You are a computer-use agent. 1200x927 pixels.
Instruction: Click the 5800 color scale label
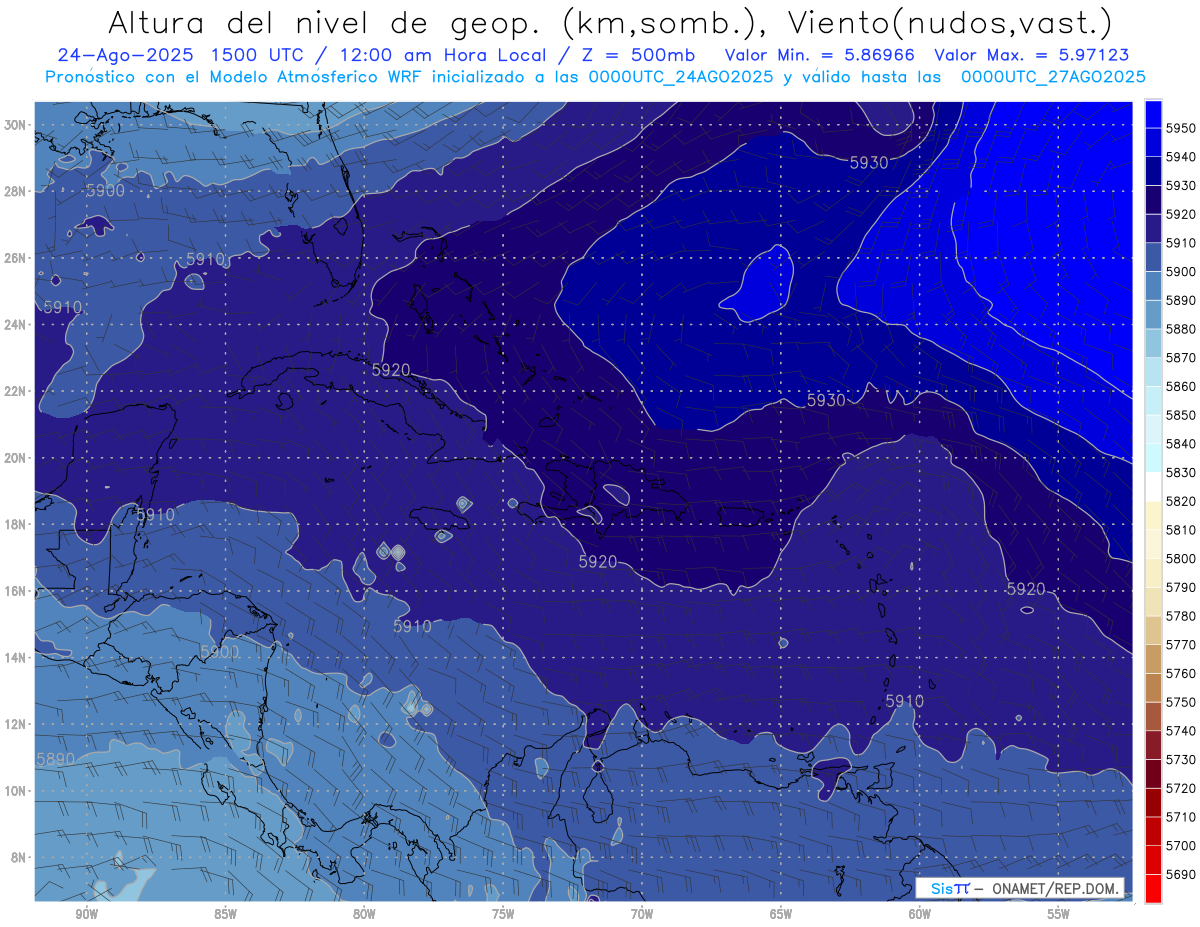(1181, 558)
